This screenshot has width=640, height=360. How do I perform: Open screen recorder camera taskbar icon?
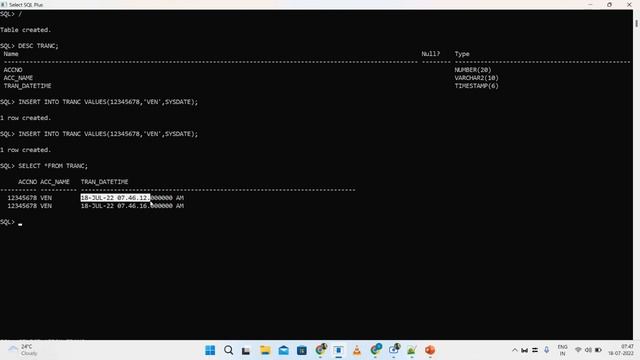394,350
